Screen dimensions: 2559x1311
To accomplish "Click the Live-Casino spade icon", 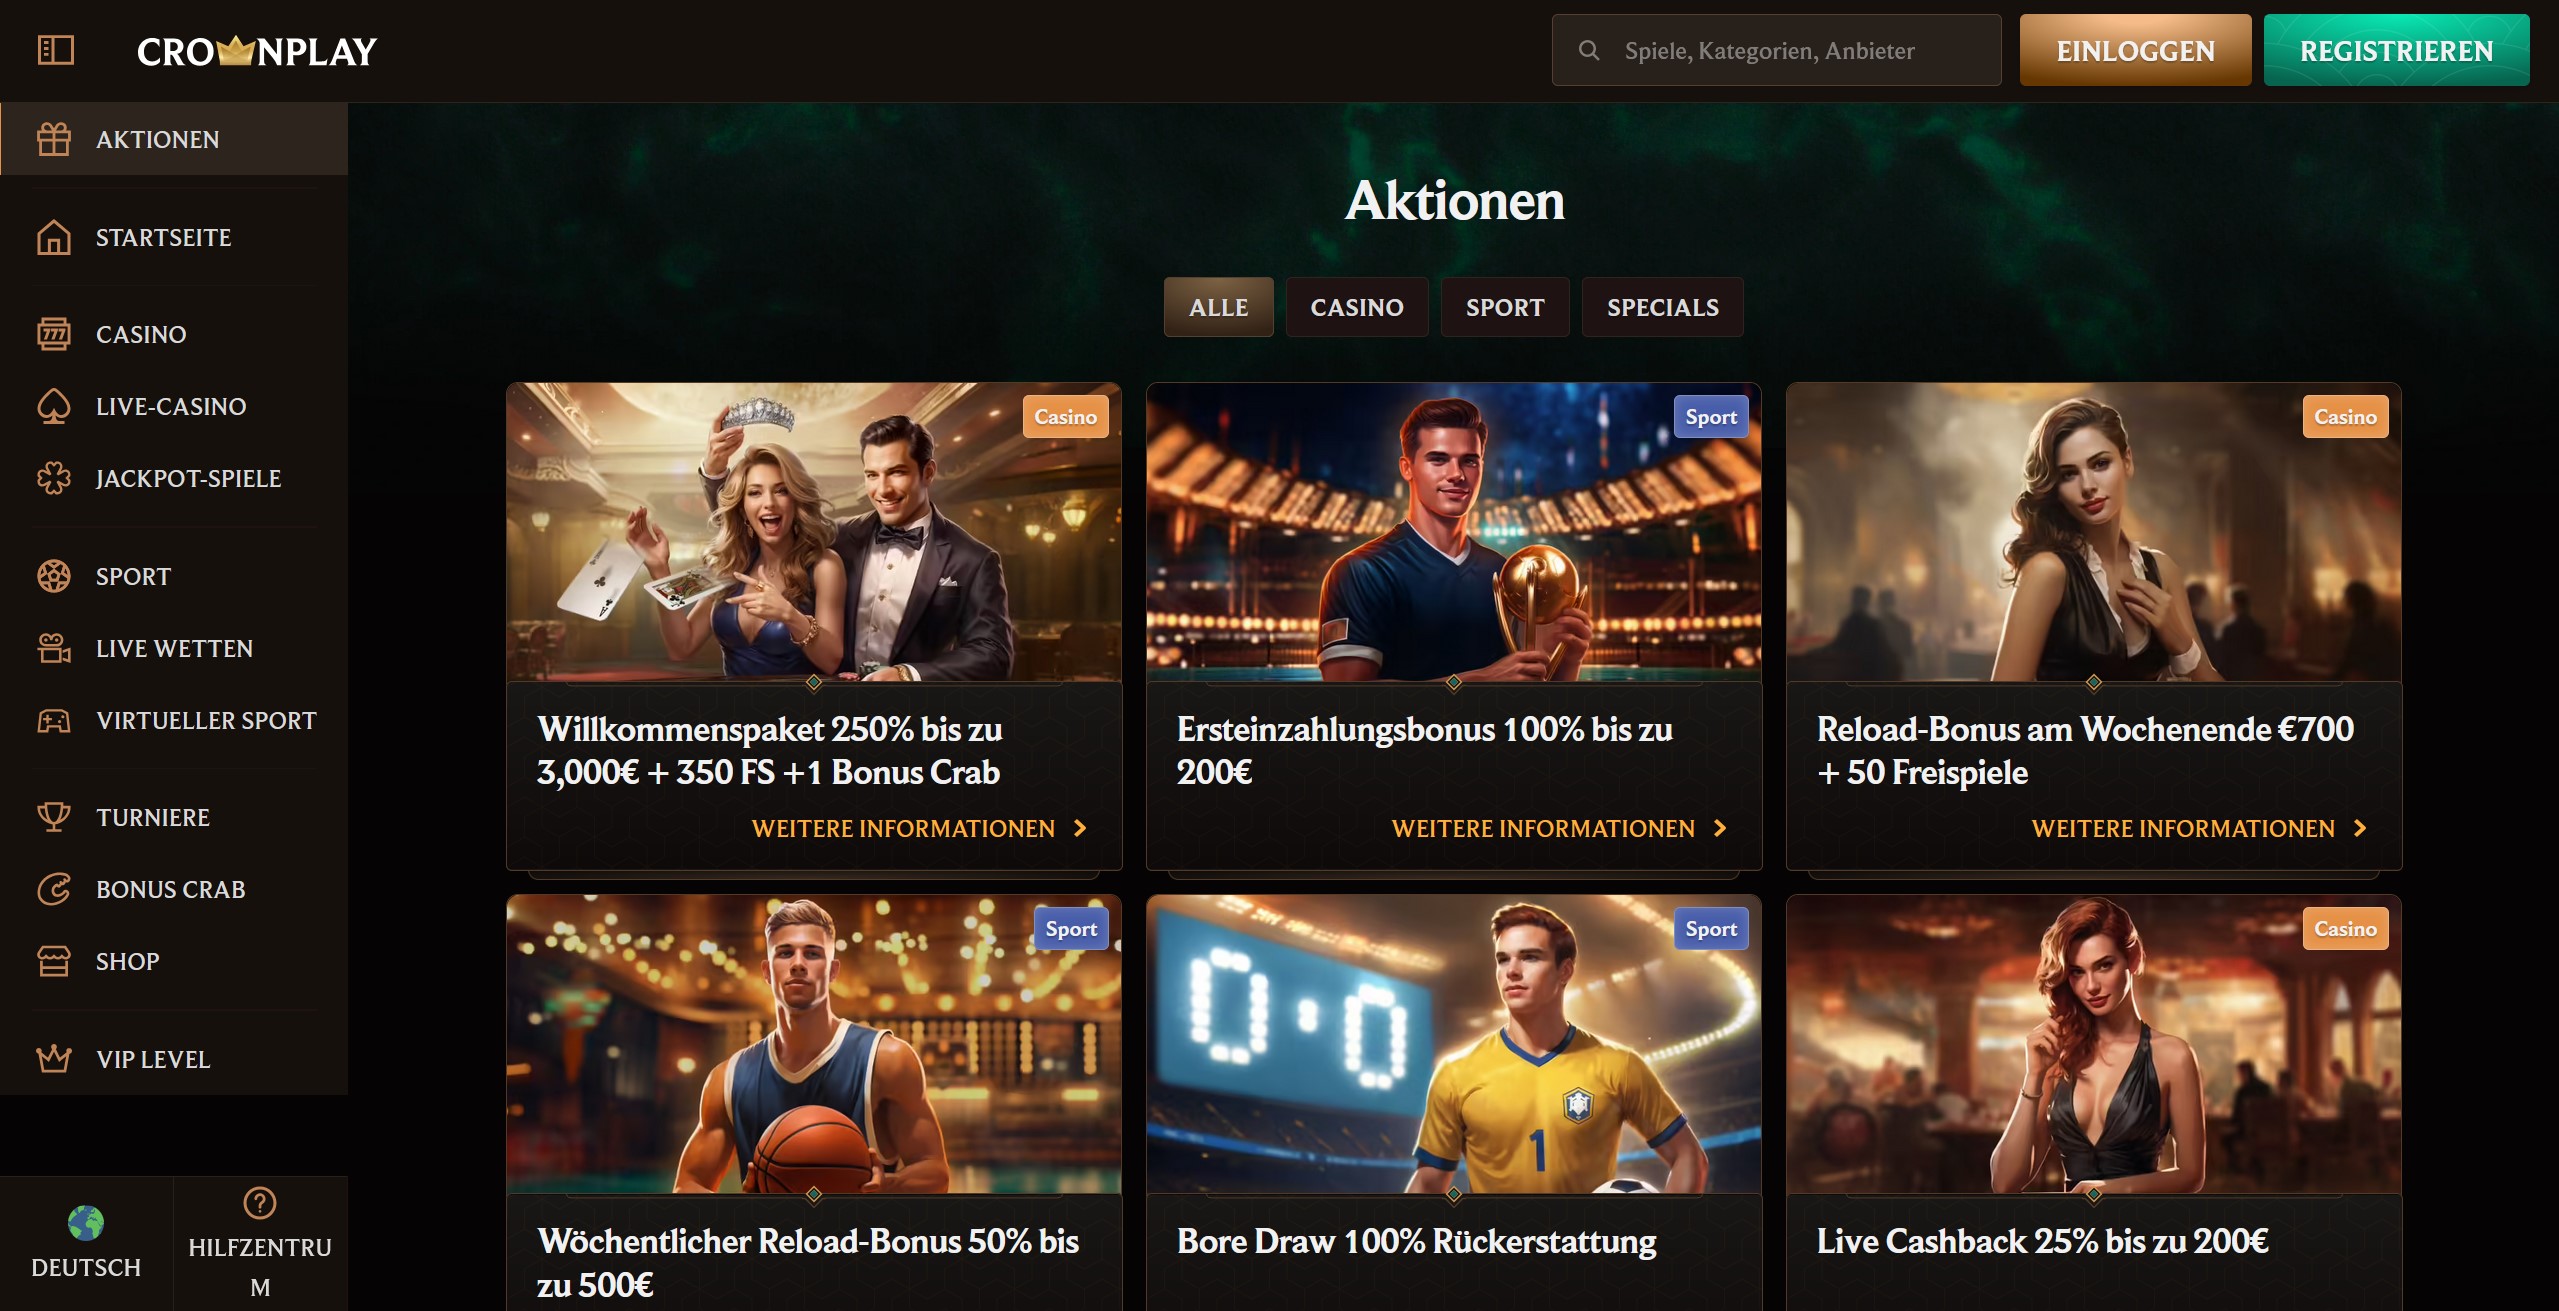I will point(54,407).
